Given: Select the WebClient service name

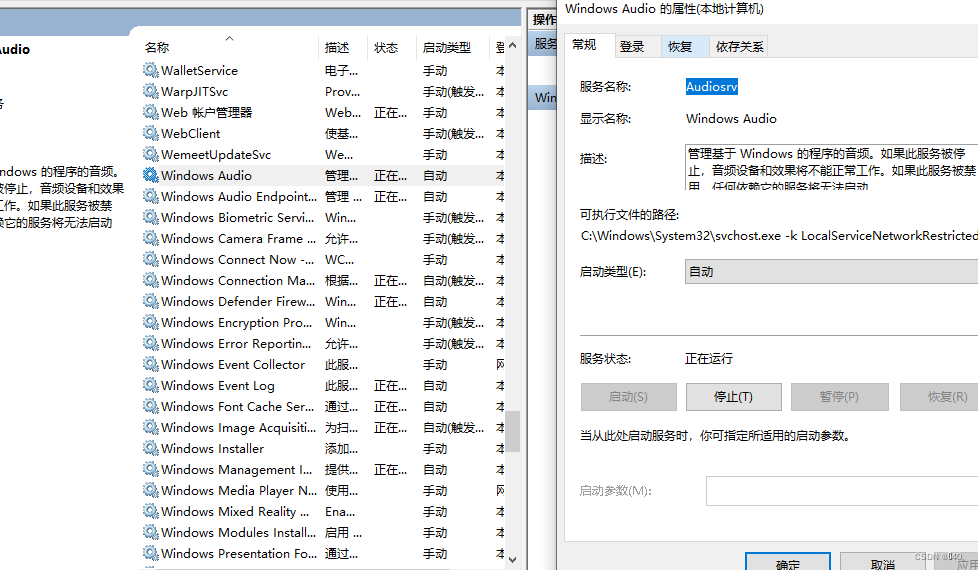Looking at the screenshot, I should [191, 133].
